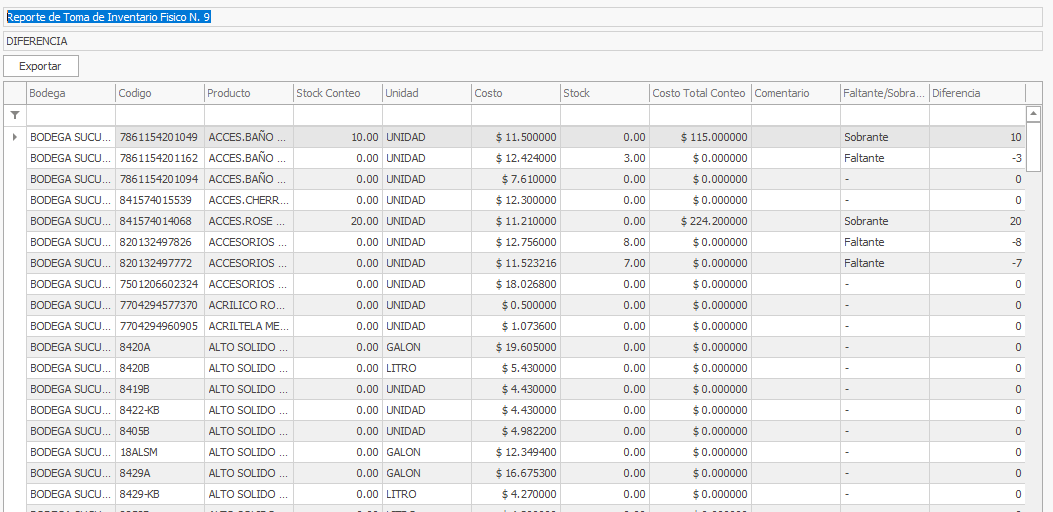Click the Producto column header
This screenshot has width=1053, height=512.
tap(247, 93)
